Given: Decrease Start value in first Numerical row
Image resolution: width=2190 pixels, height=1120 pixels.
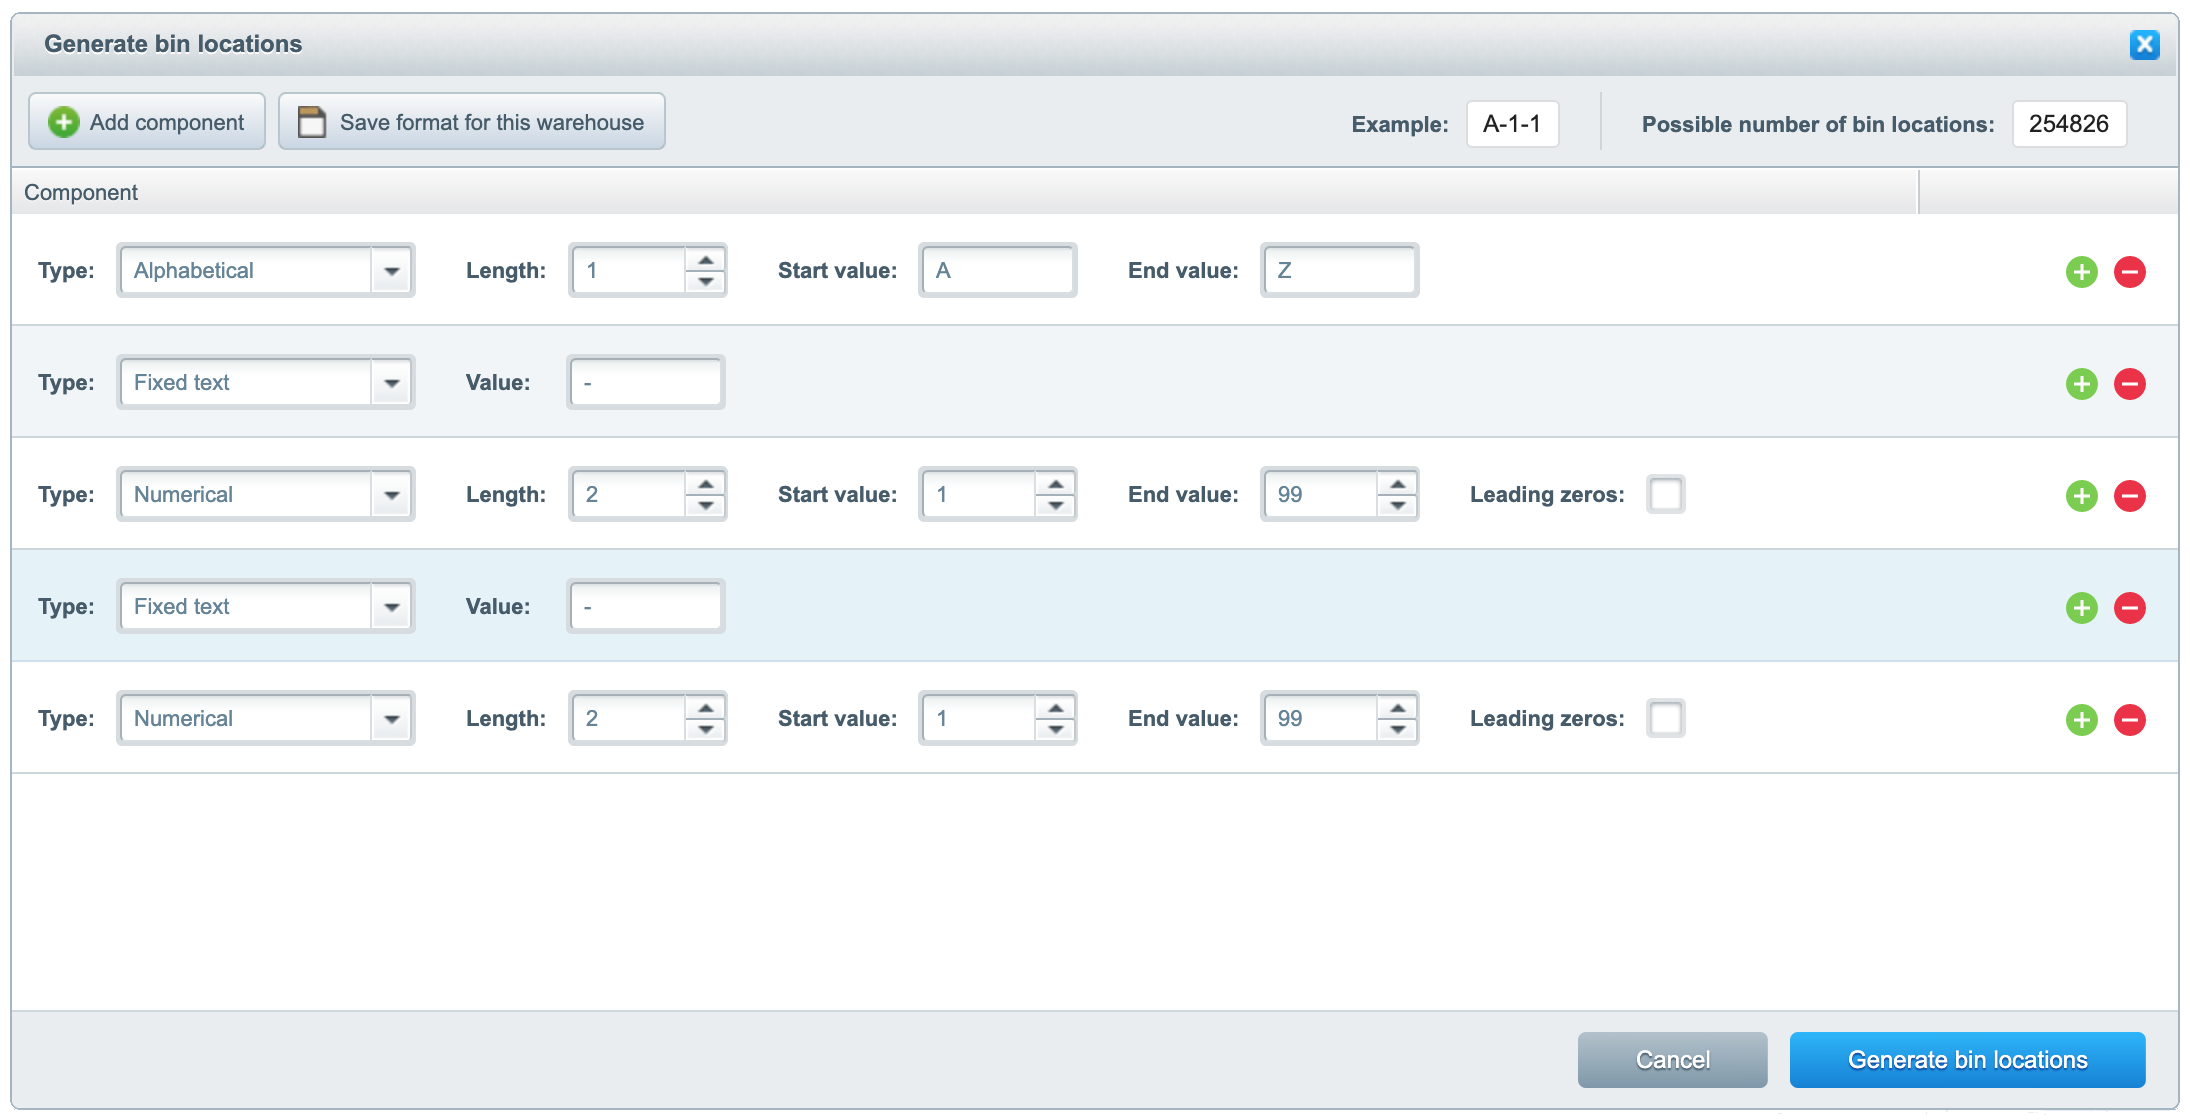Looking at the screenshot, I should [x=1055, y=506].
